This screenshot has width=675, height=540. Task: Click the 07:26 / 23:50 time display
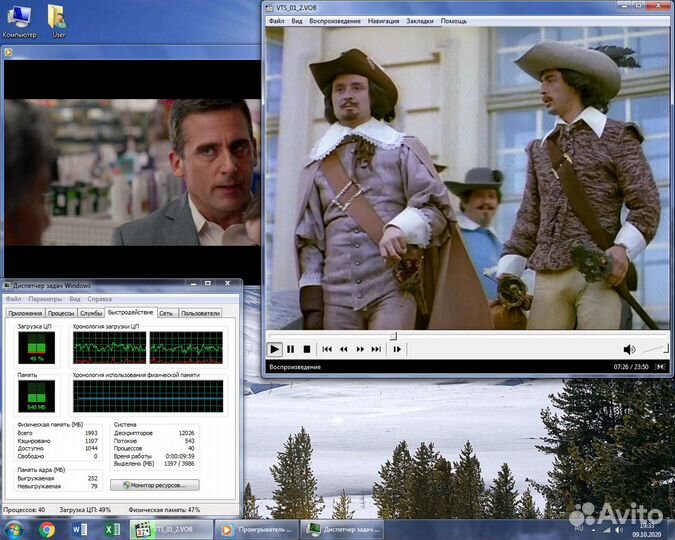pos(631,367)
